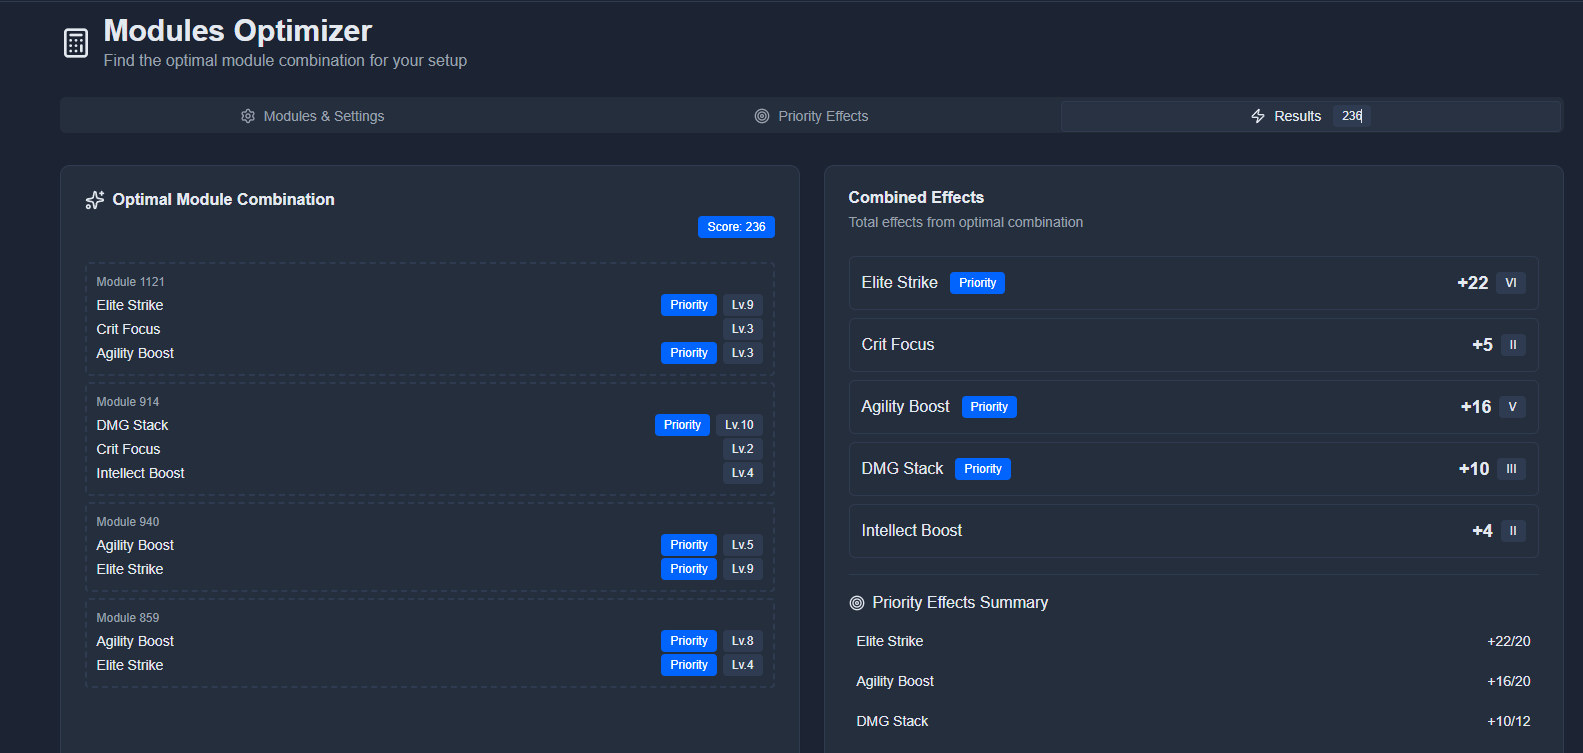The height and width of the screenshot is (753, 1583).
Task: Click Lv.9 badge of Module 1121 Elite Strike
Action: point(743,305)
